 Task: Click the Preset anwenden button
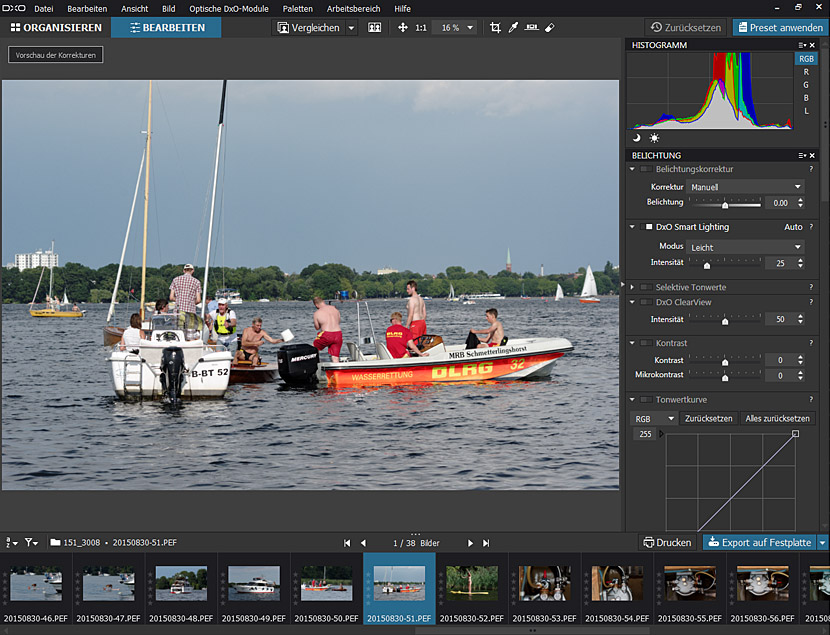pos(778,28)
